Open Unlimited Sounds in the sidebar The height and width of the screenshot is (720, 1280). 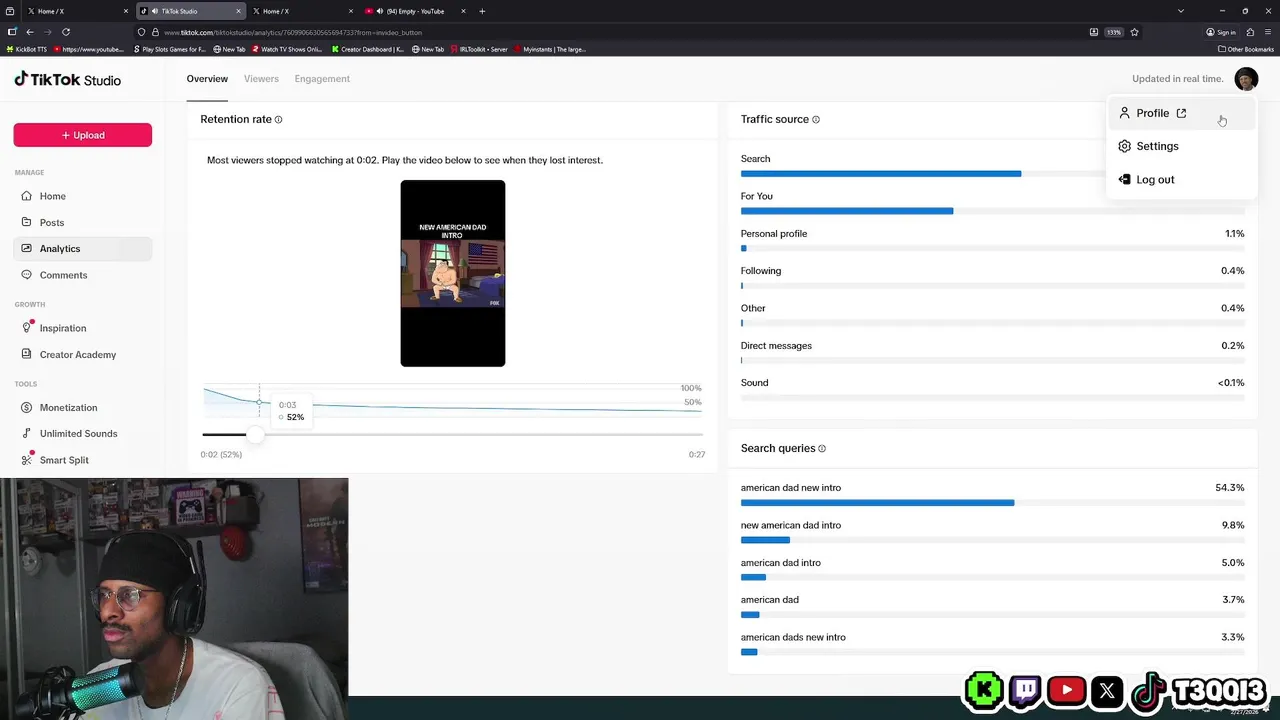pos(83,433)
